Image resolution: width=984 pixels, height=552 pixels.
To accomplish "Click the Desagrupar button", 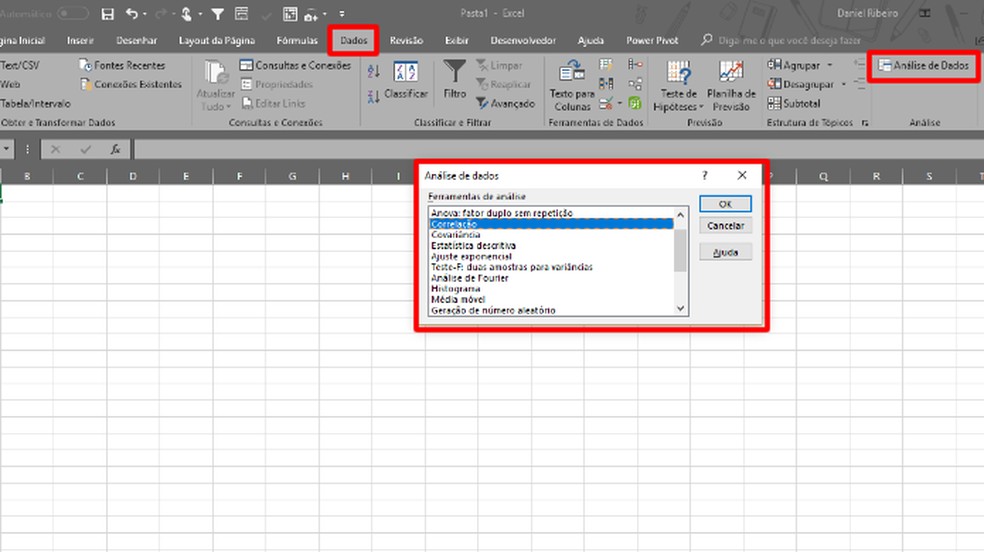I will 801,84.
